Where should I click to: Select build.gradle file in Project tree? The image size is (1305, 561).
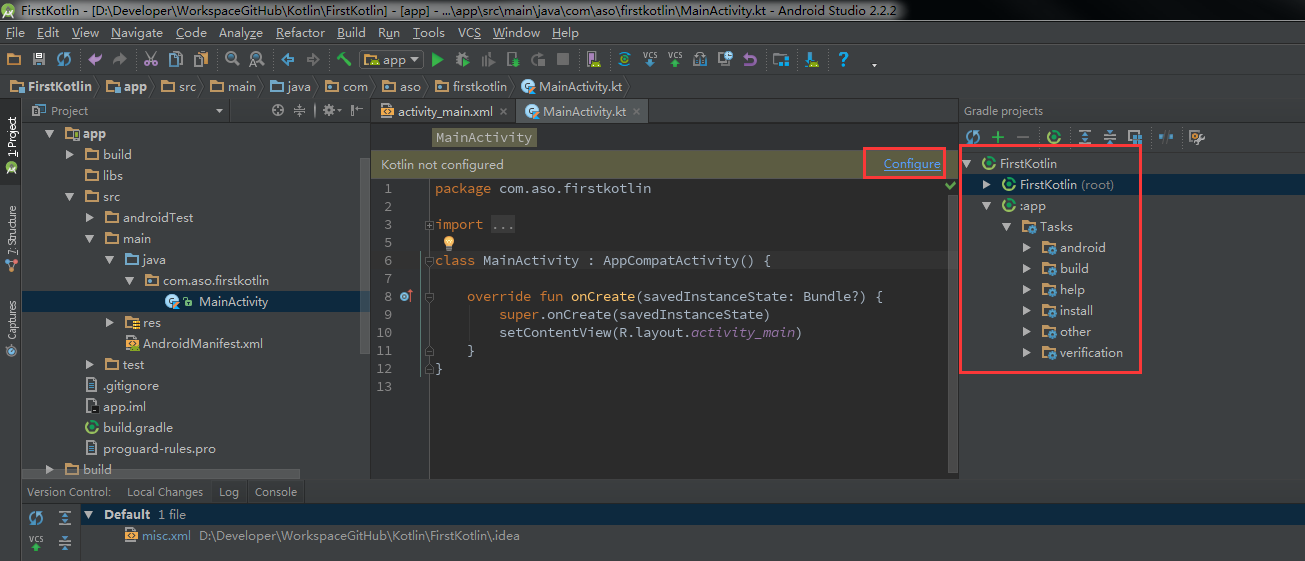coord(129,428)
